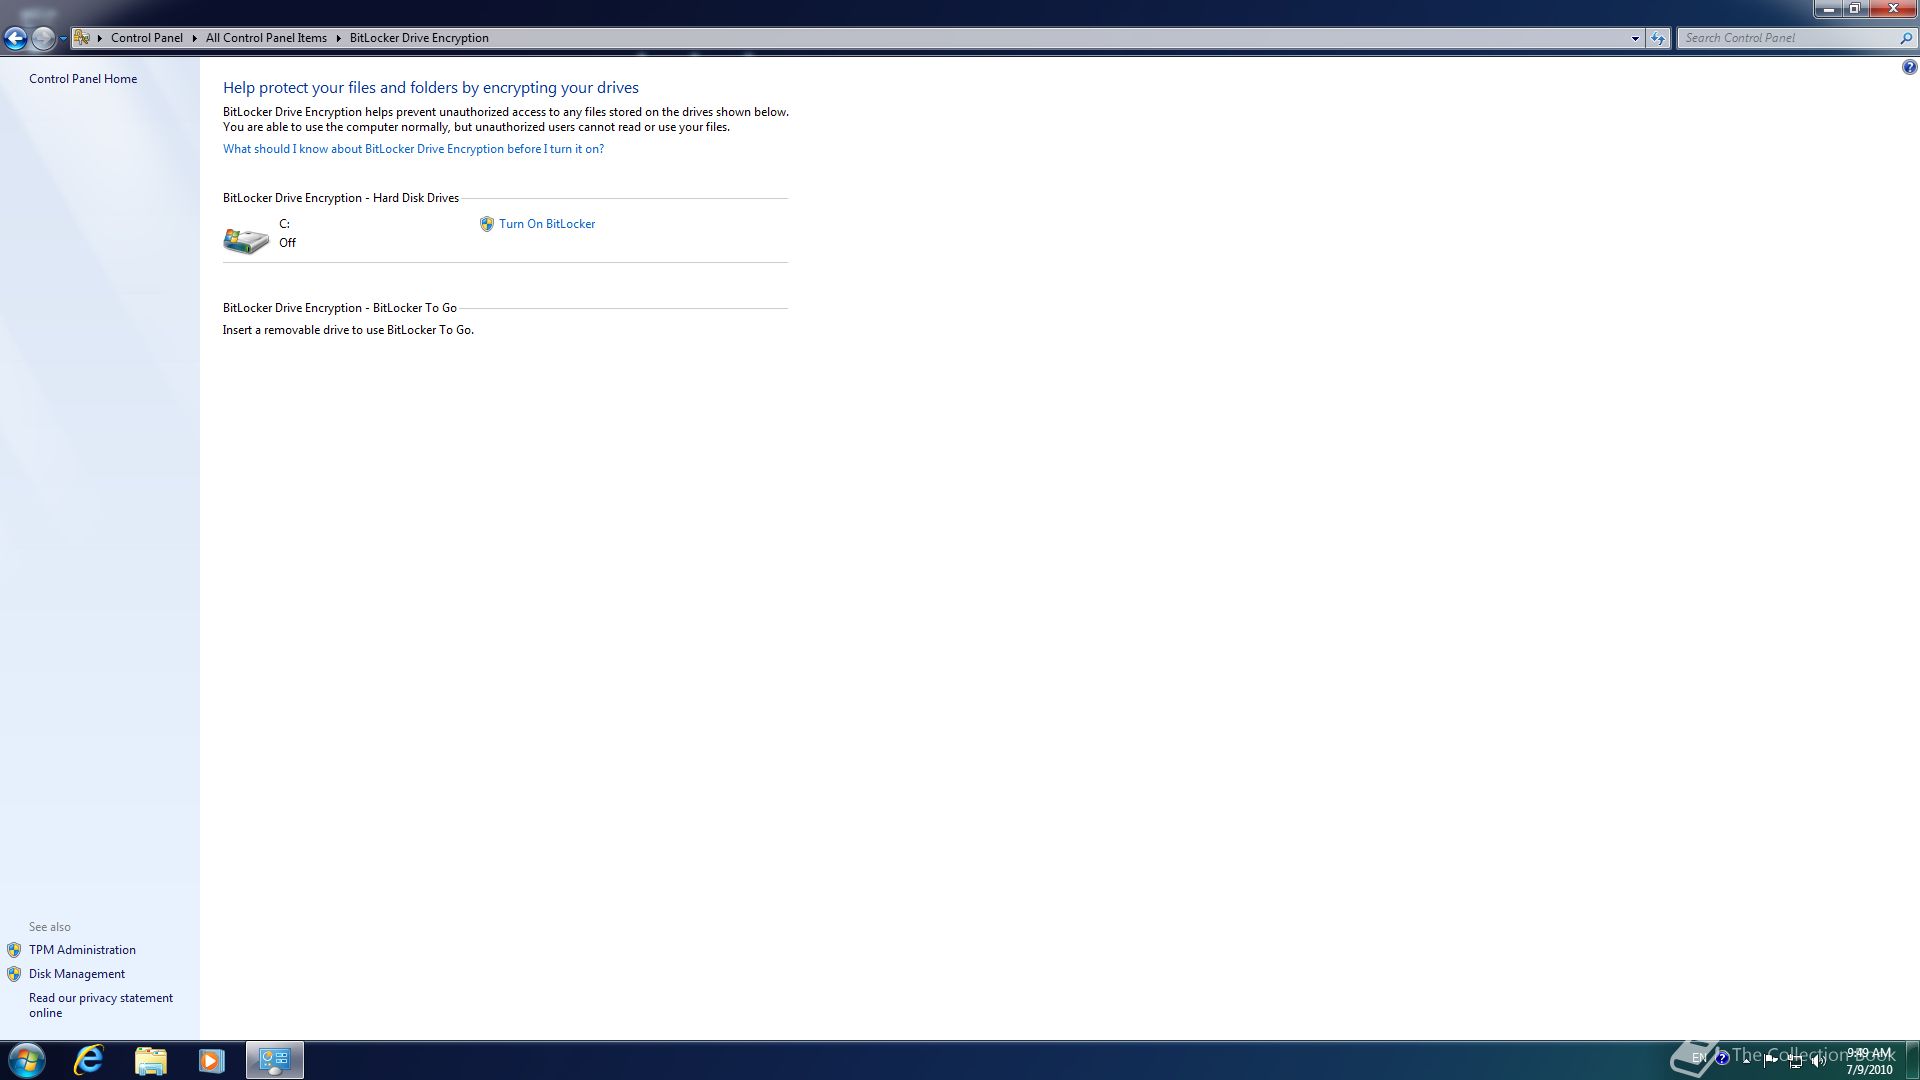This screenshot has width=1920, height=1080.
Task: Click 'BitLocker Drive Encryption - Hard Disk Drives' header
Action: [x=341, y=198]
